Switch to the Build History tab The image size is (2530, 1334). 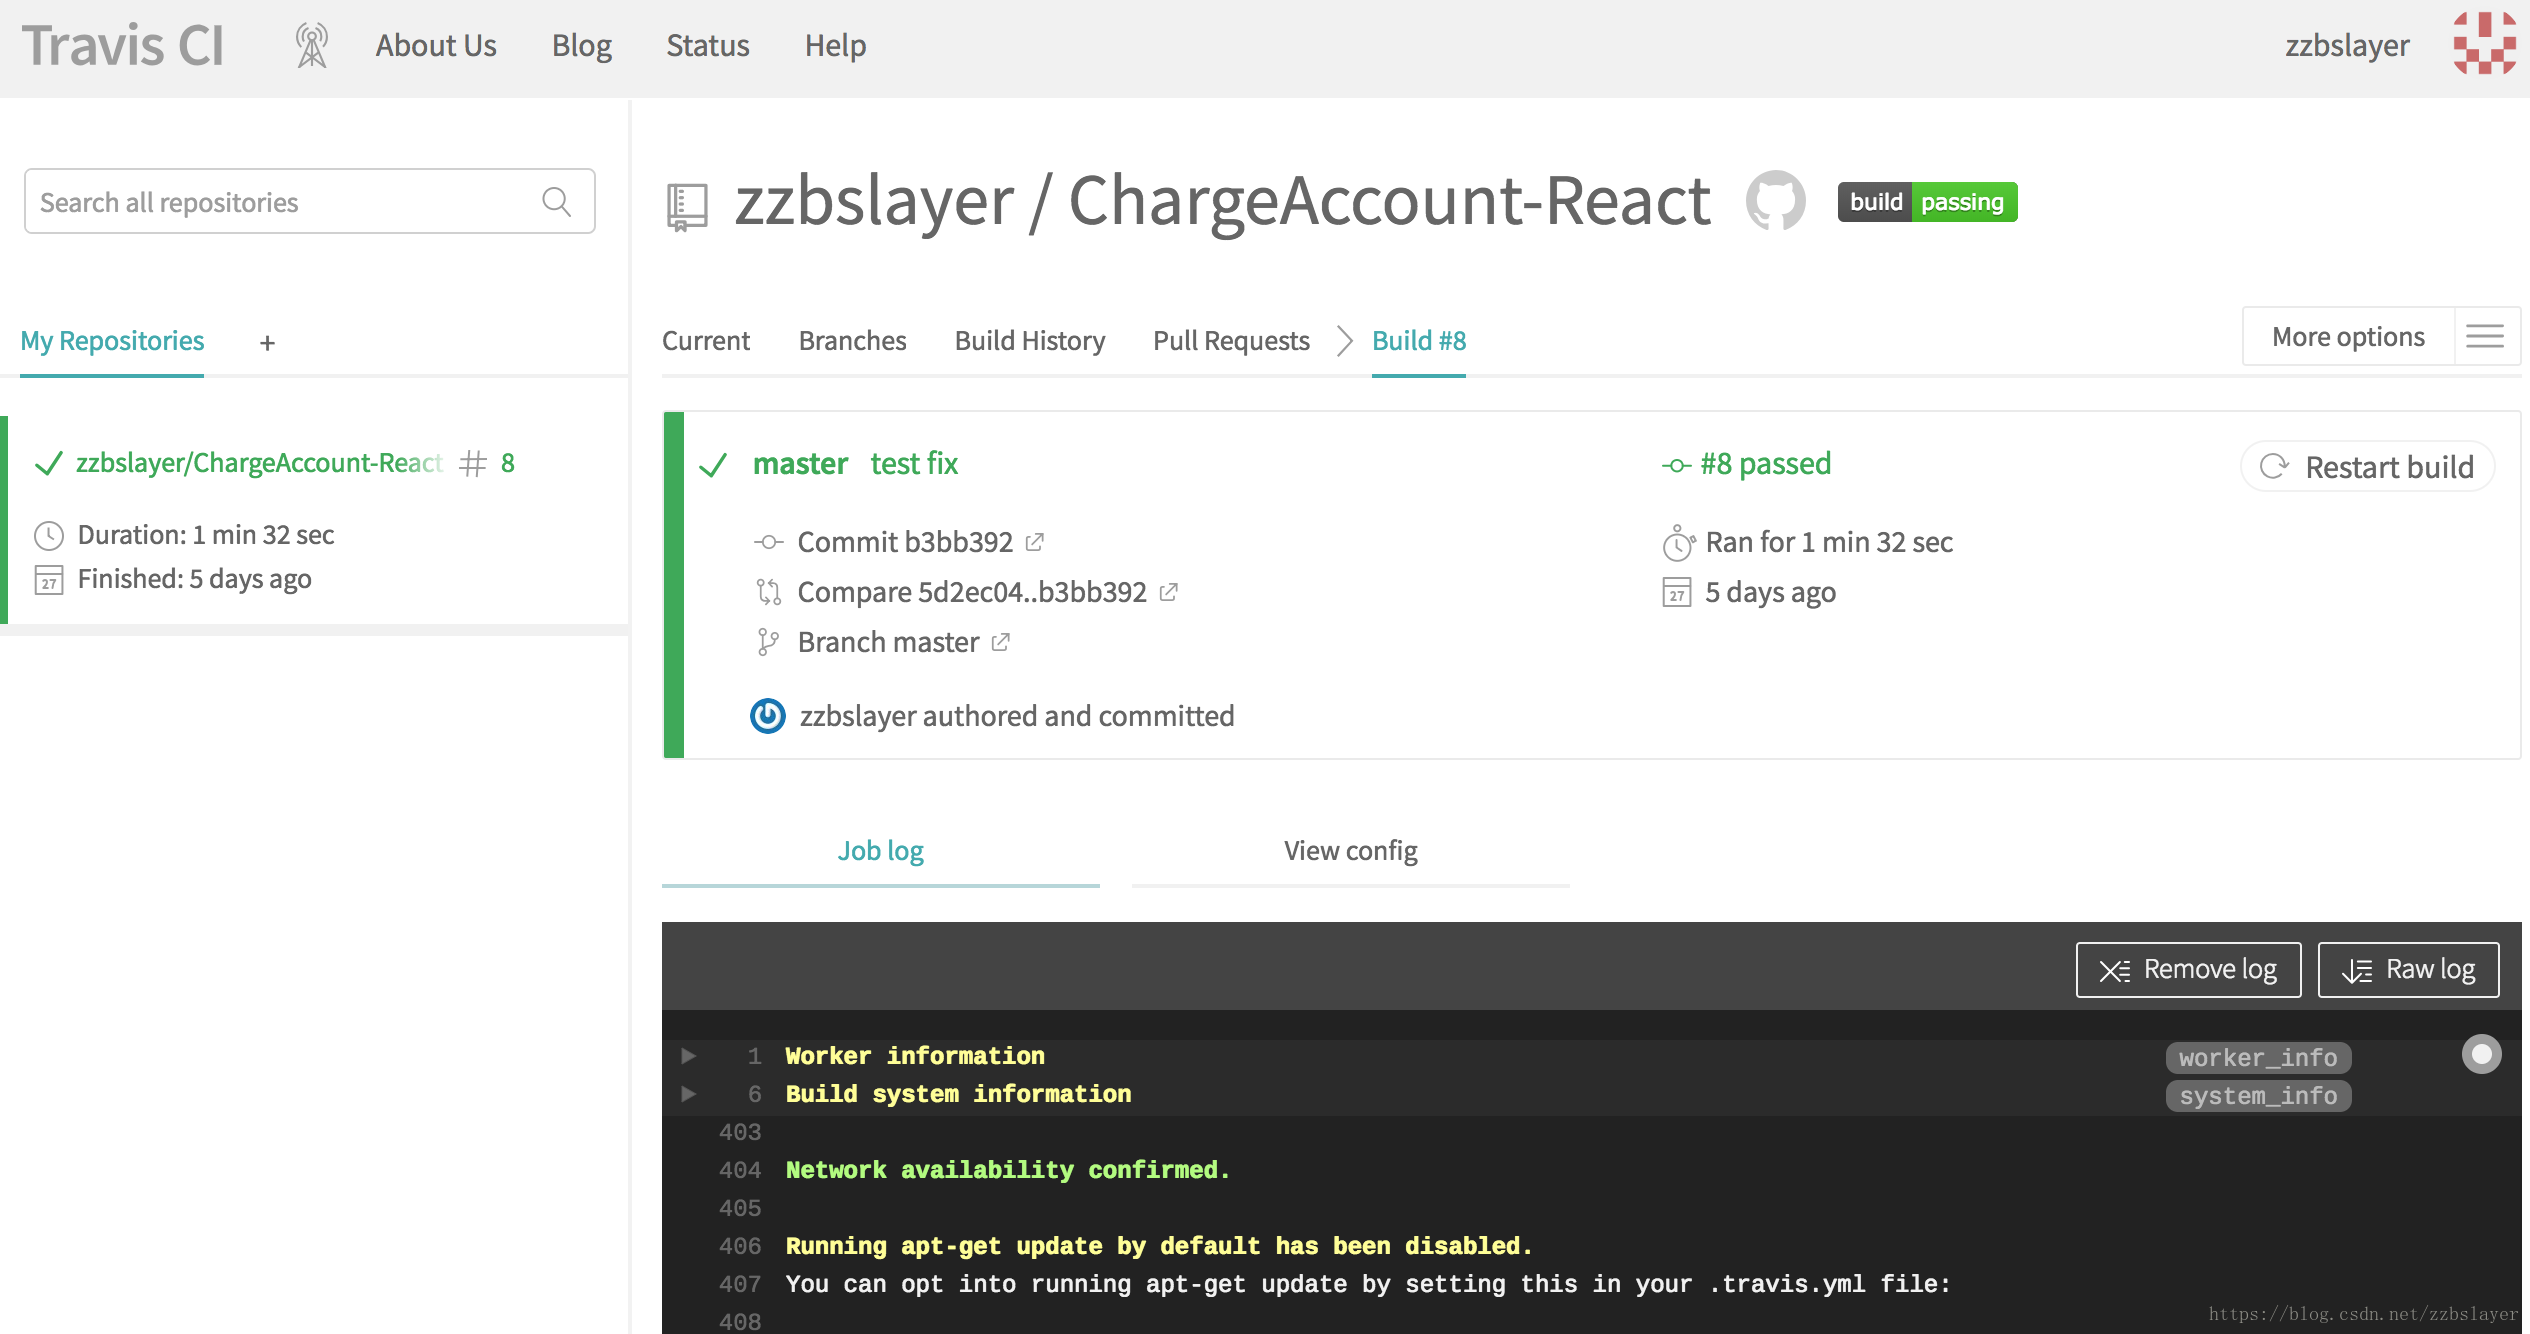[1029, 341]
